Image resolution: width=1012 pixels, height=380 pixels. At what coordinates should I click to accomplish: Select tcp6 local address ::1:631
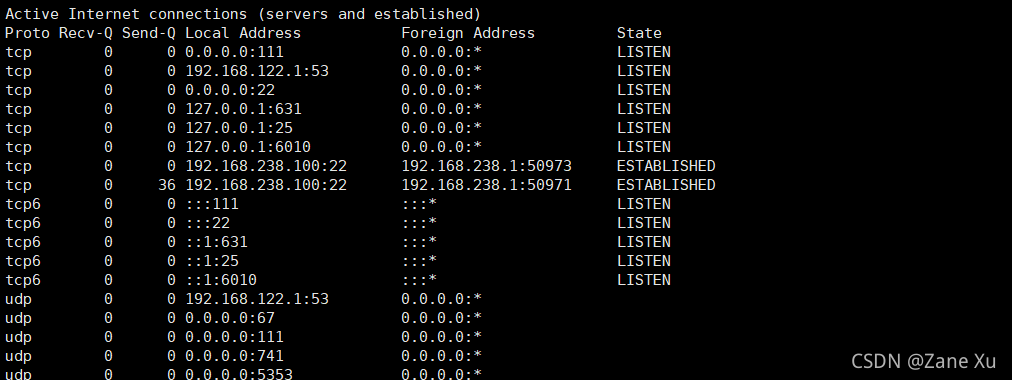[x=216, y=242]
